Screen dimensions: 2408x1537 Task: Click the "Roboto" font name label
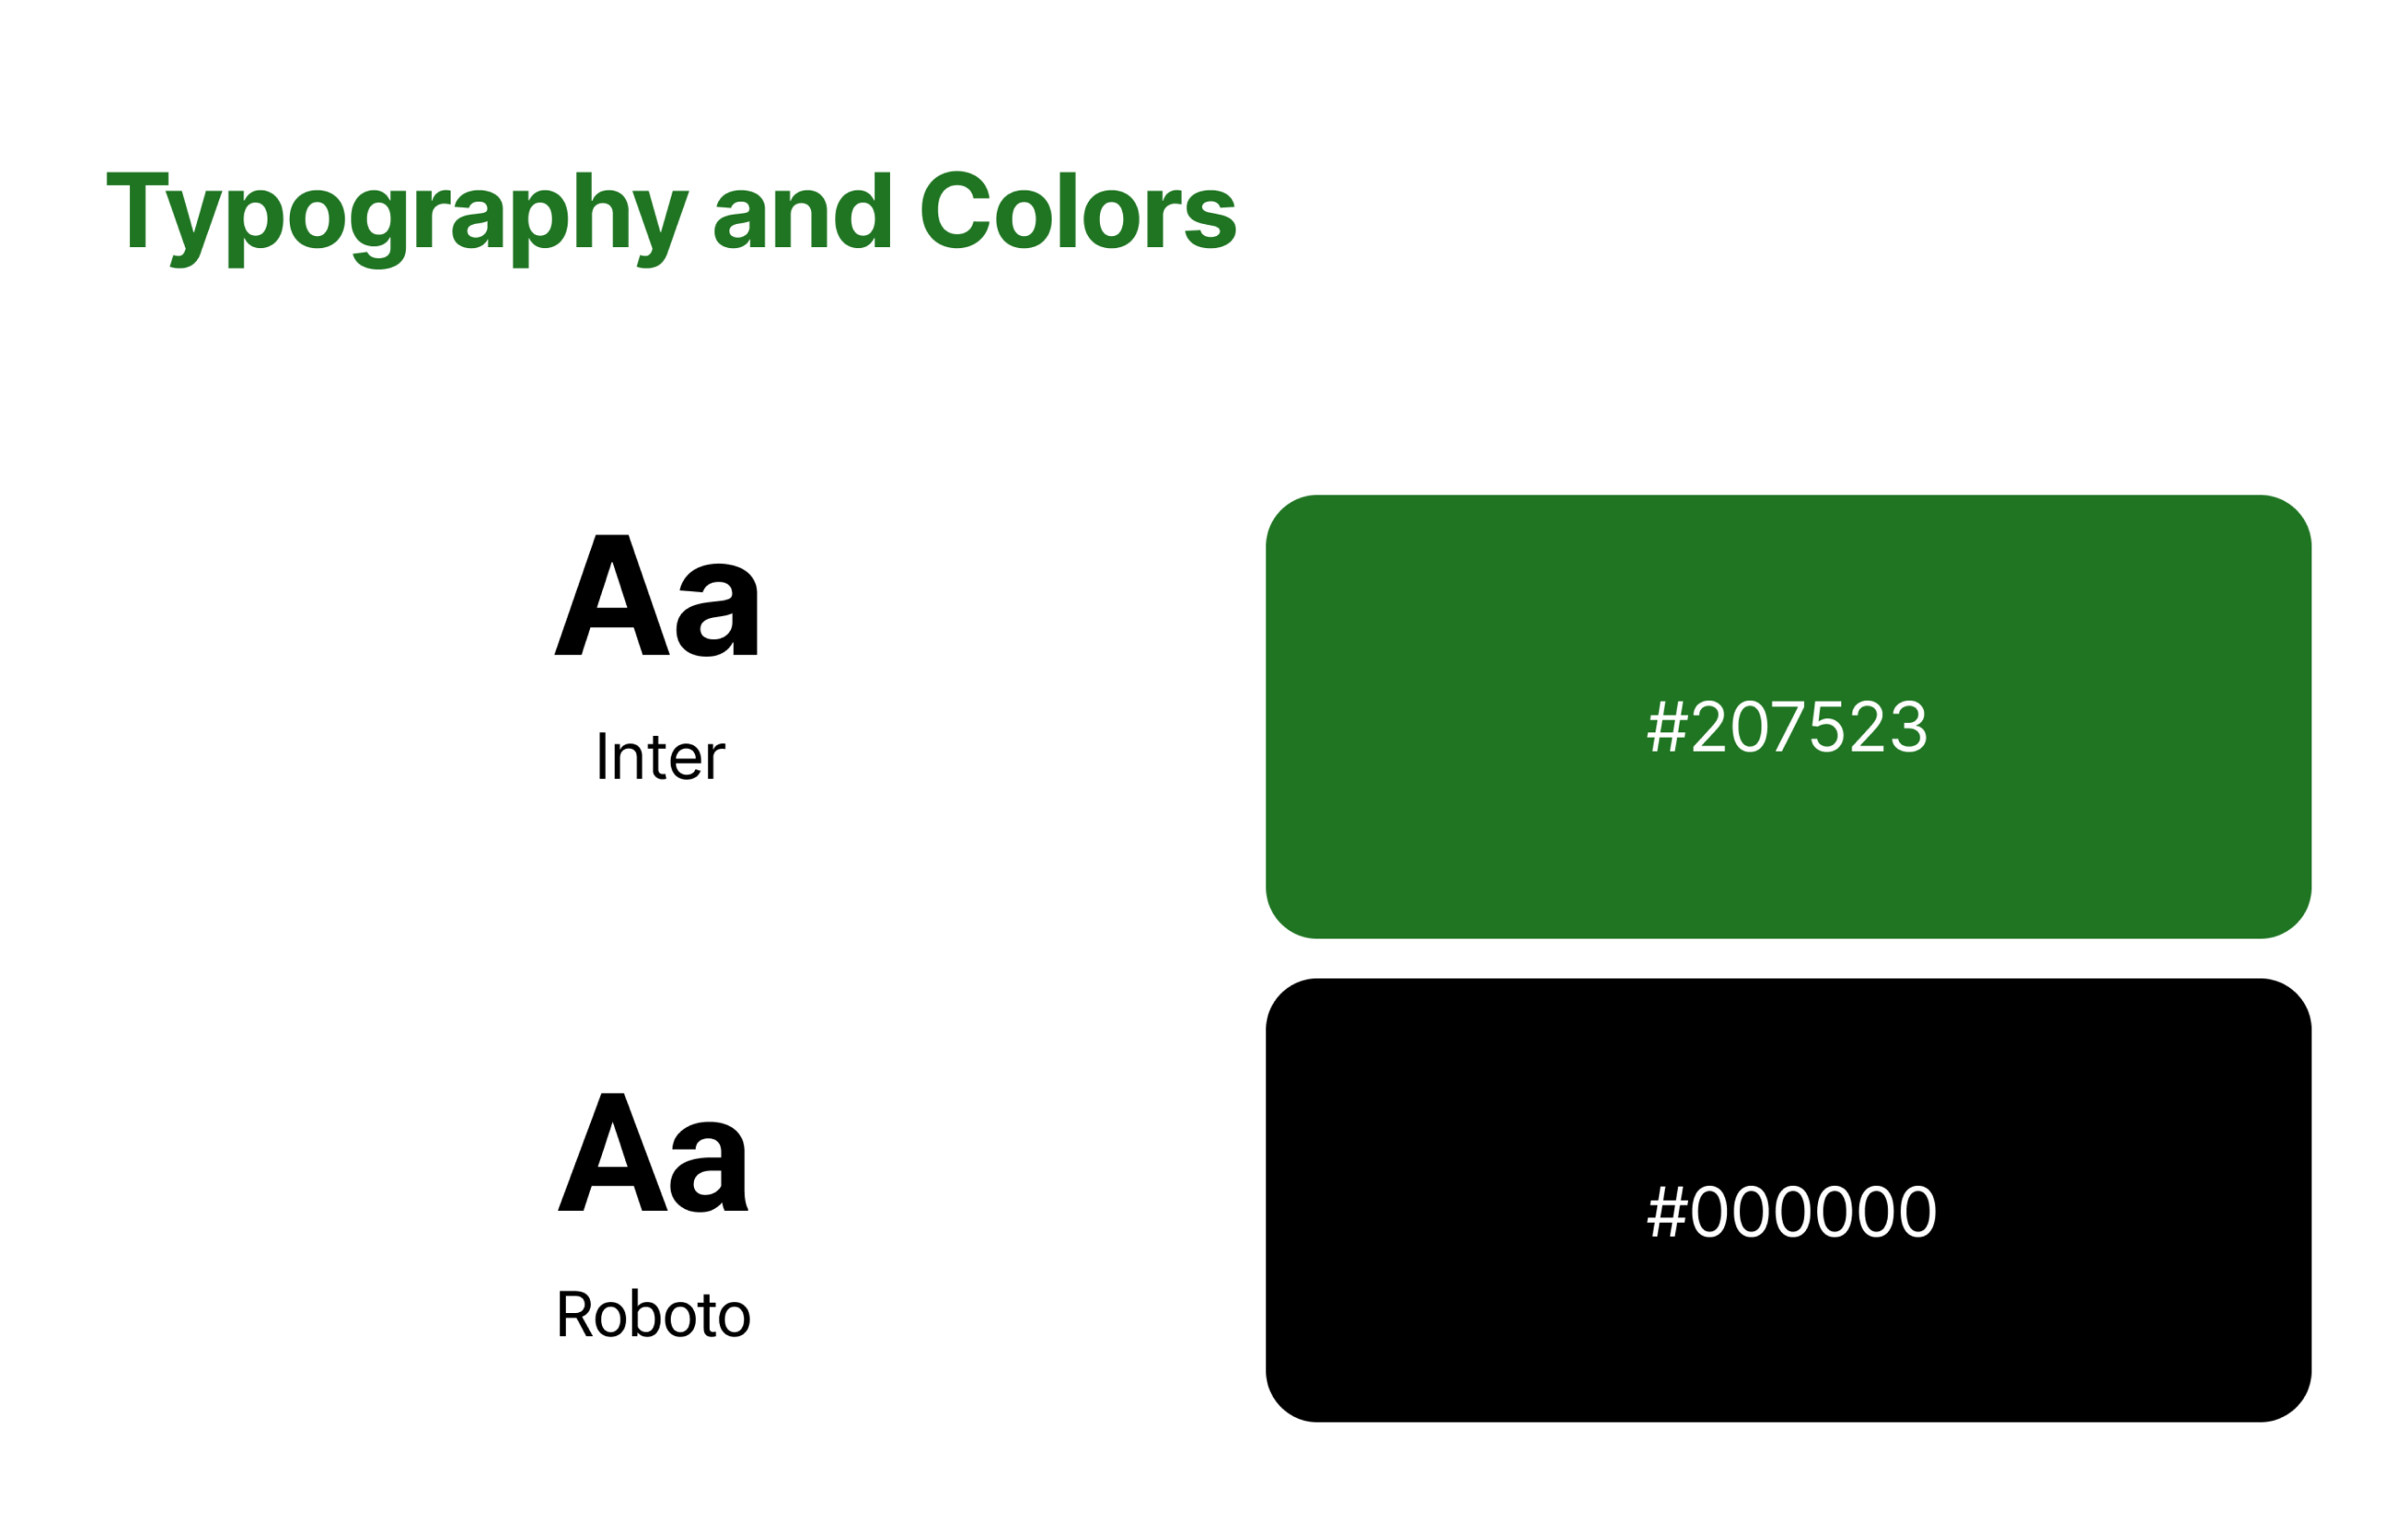(x=653, y=1313)
